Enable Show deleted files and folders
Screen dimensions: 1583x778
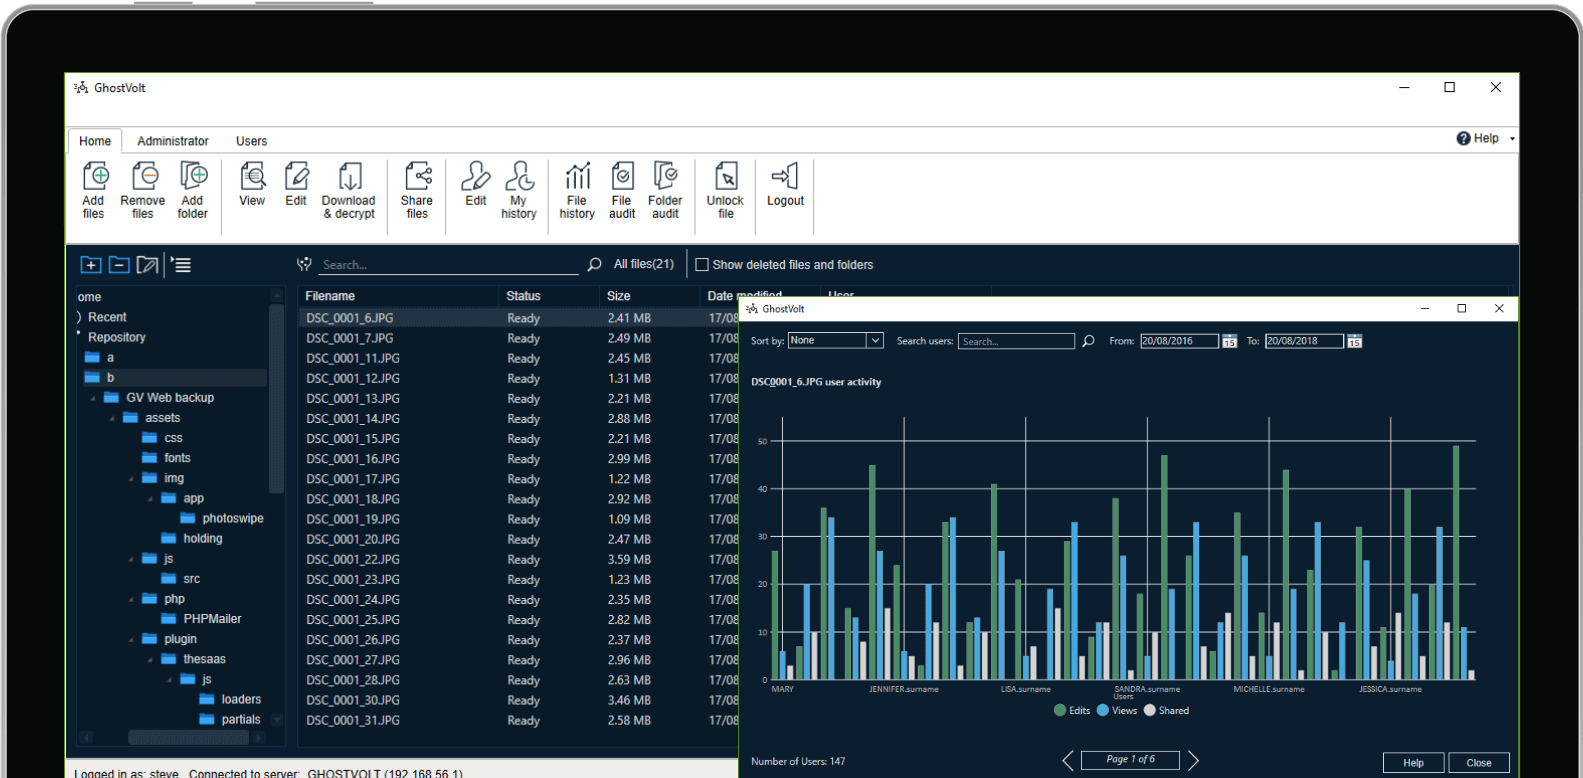(x=702, y=265)
